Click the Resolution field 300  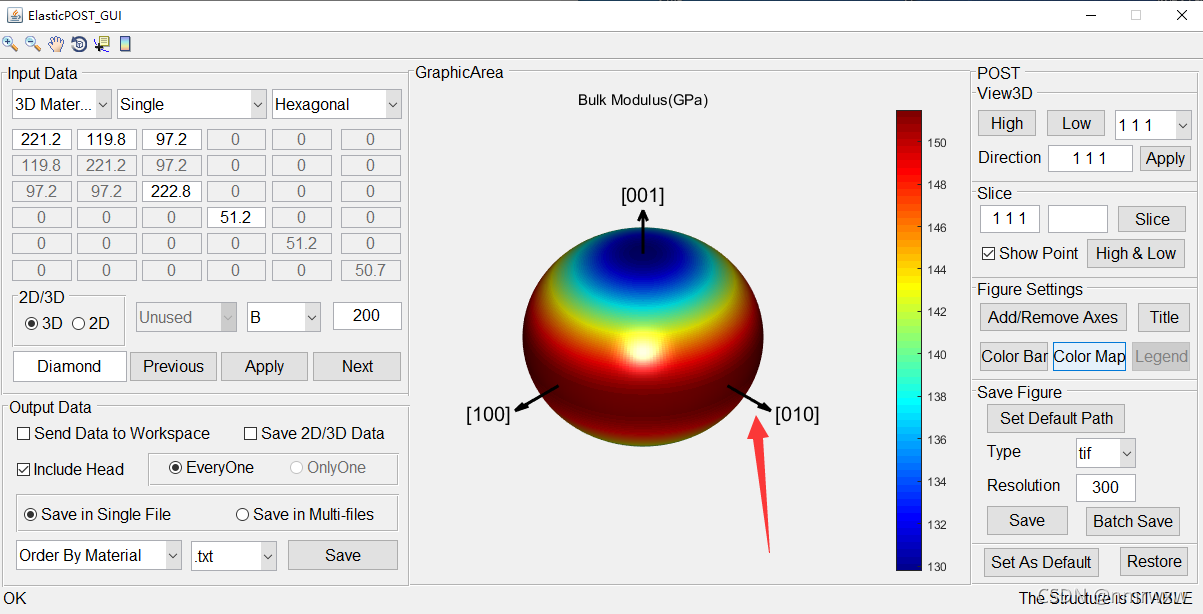1105,488
